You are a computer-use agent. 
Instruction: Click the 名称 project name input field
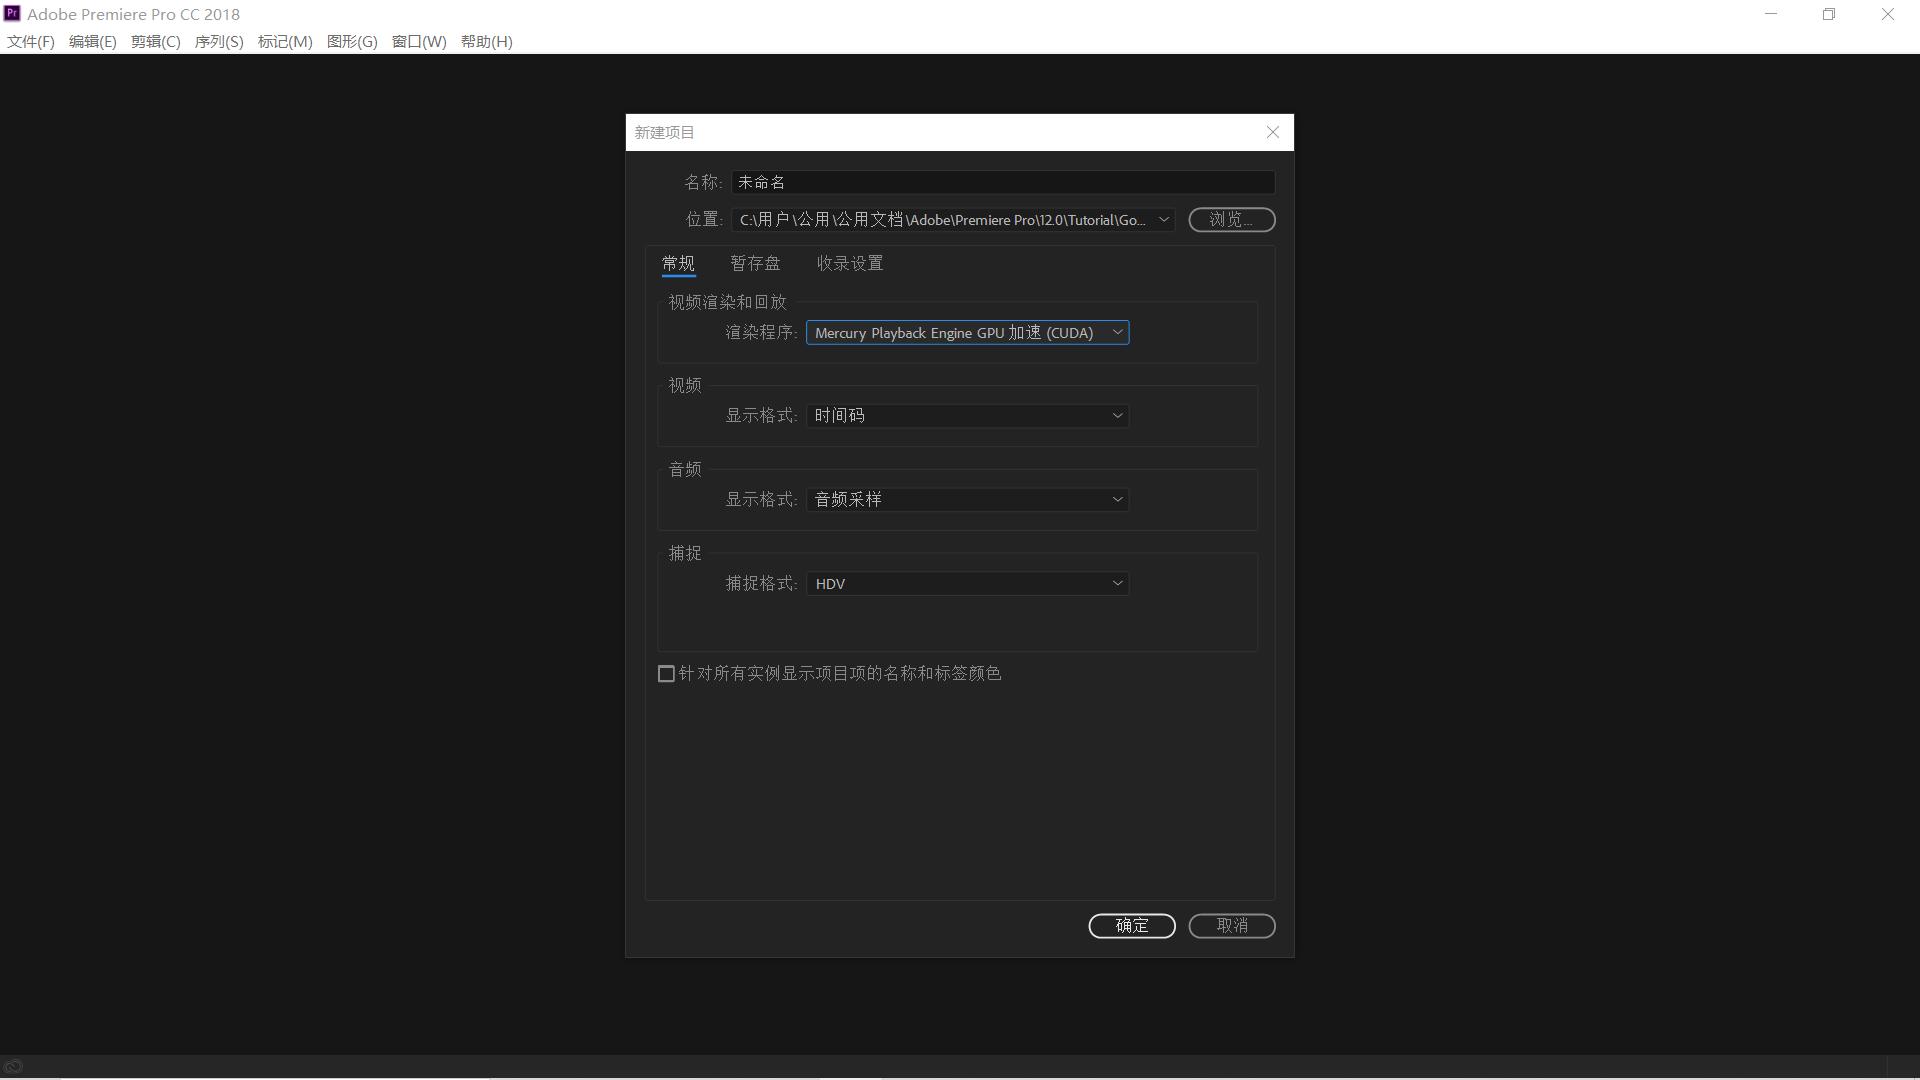[x=1002, y=182]
